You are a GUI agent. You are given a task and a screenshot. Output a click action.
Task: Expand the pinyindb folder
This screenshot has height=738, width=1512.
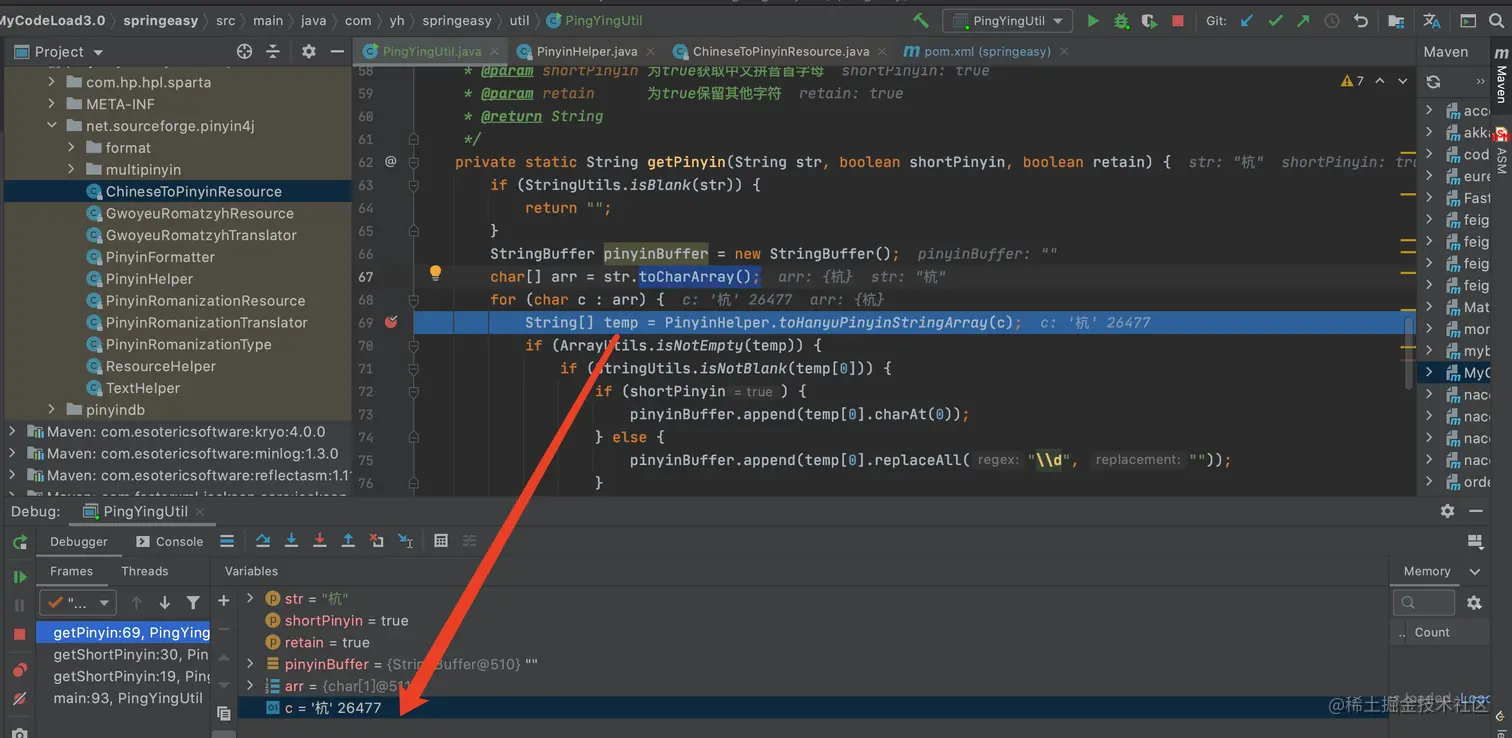click(51, 410)
